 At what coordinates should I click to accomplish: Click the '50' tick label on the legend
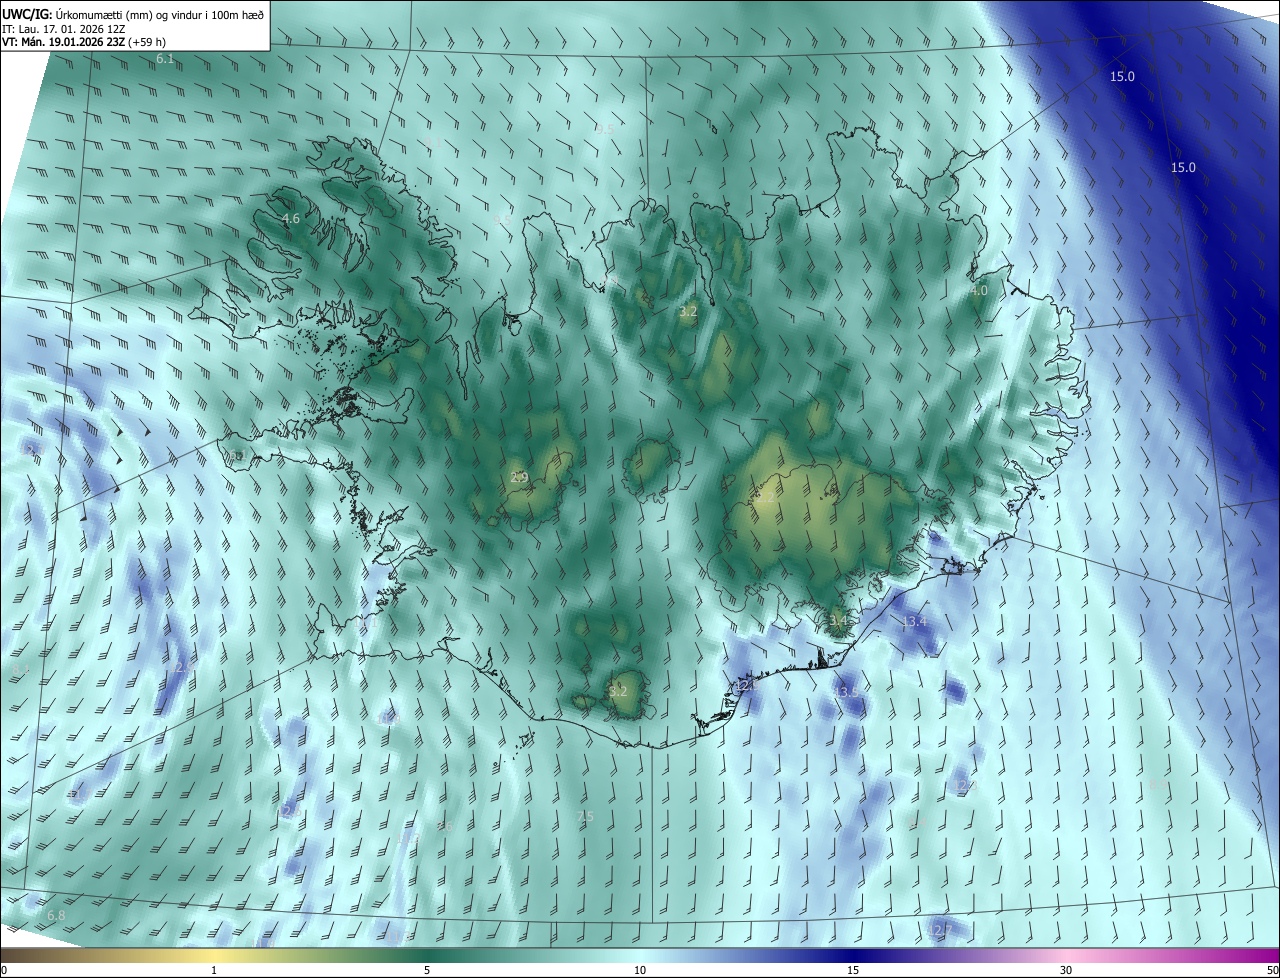point(1272,971)
